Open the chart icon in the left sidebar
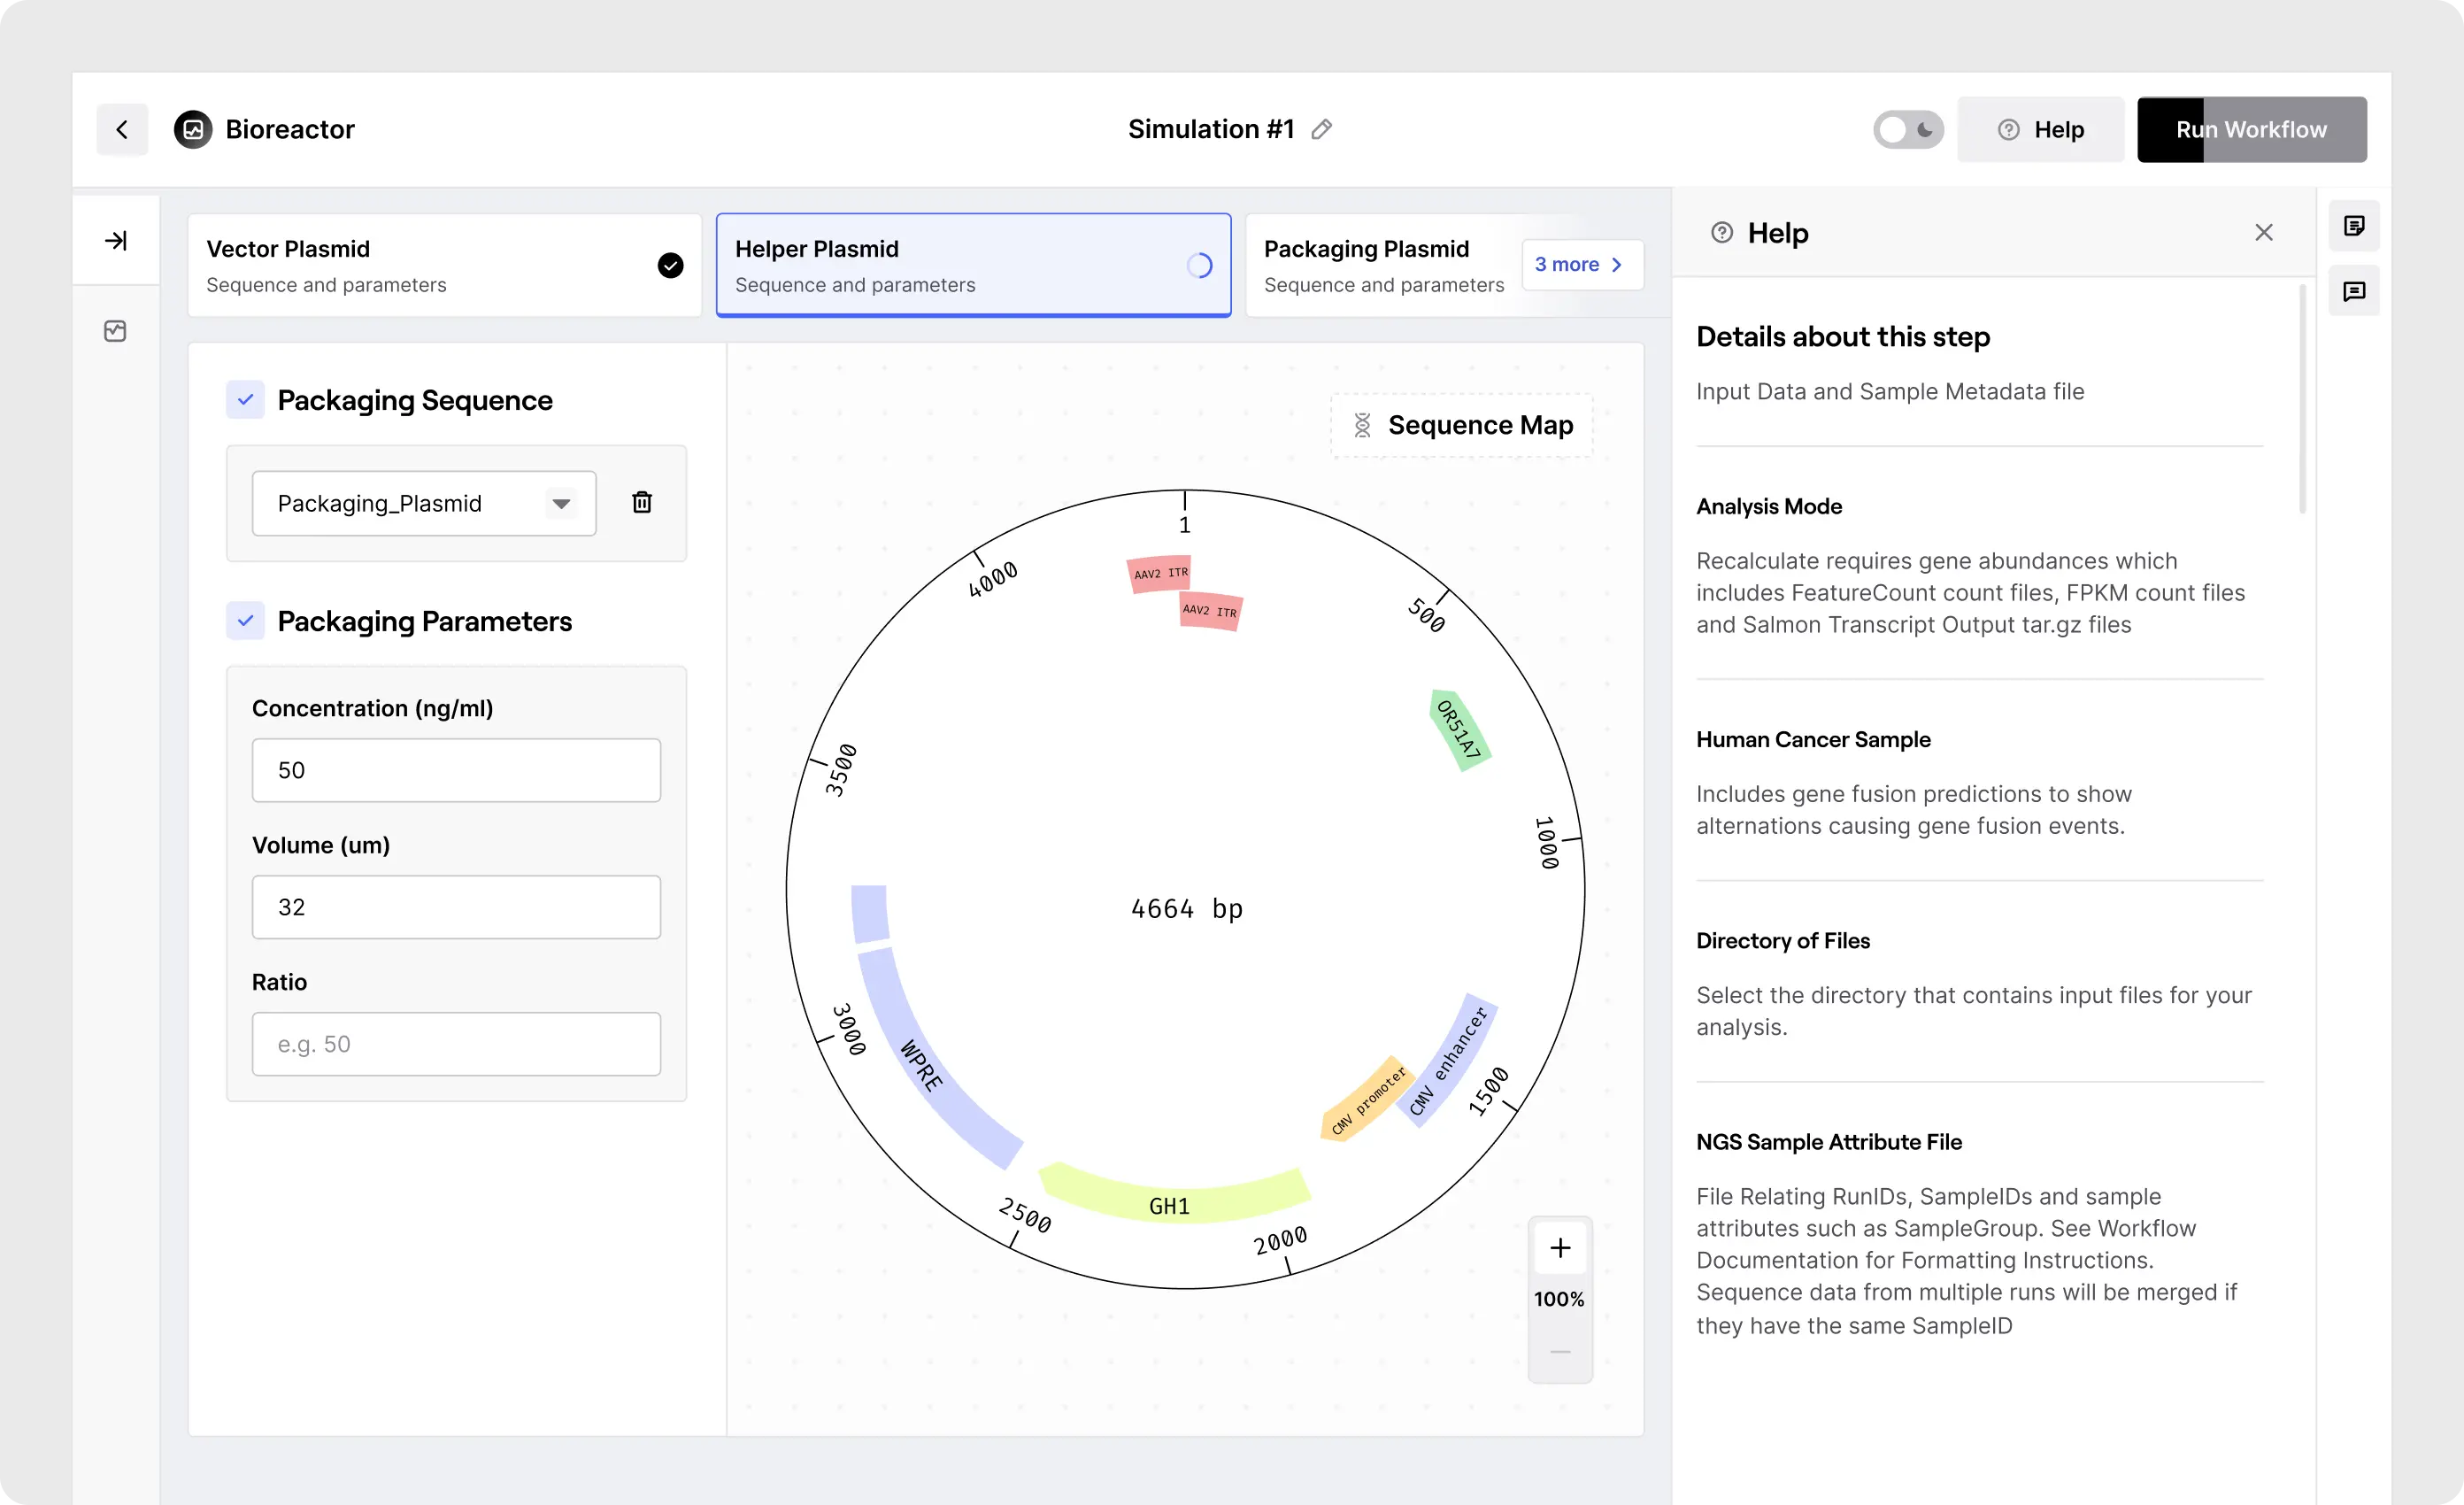 (x=115, y=331)
